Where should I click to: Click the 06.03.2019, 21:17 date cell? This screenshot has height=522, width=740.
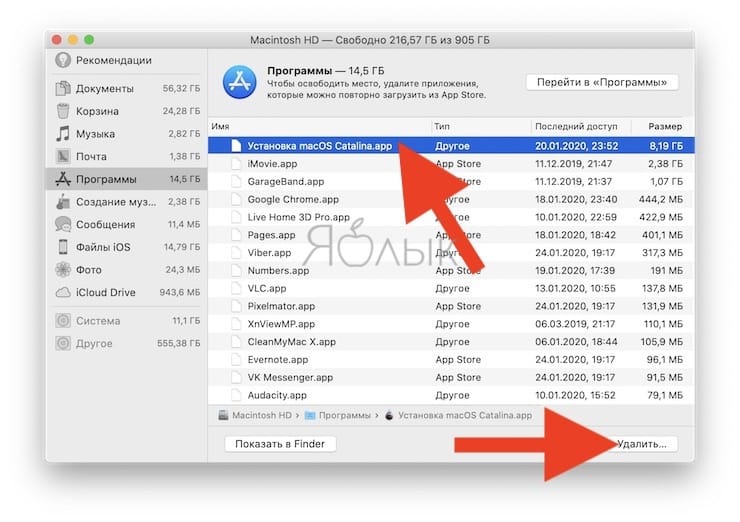[575, 324]
